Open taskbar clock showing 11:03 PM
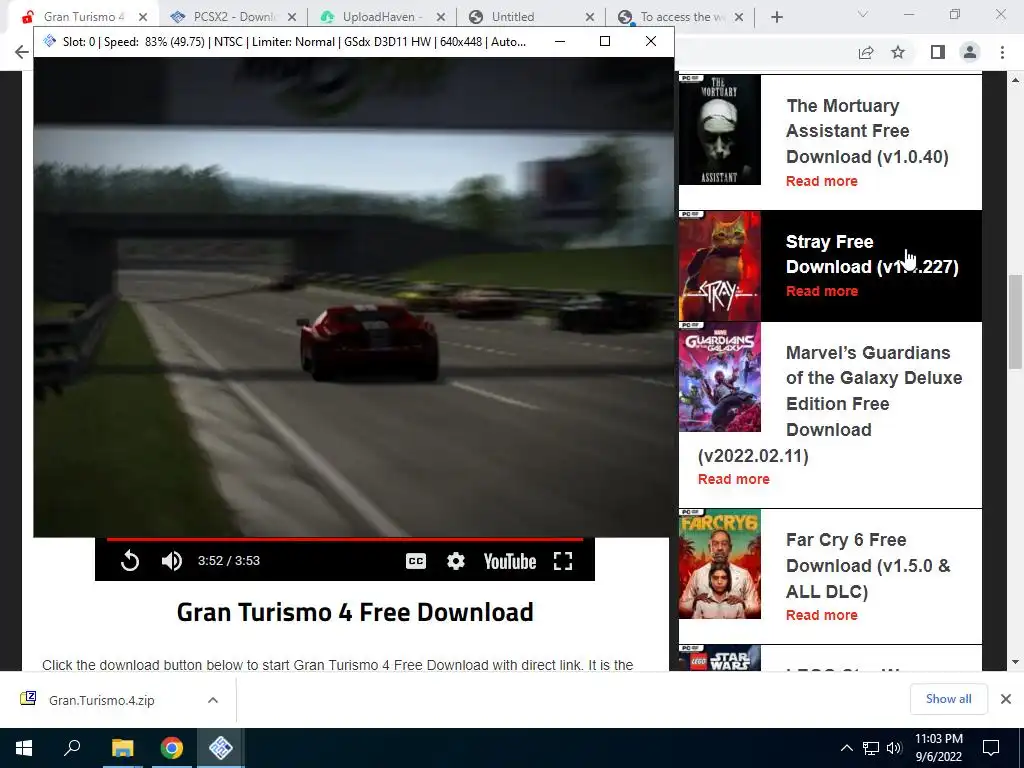Image resolution: width=1024 pixels, height=768 pixels. (x=938, y=748)
